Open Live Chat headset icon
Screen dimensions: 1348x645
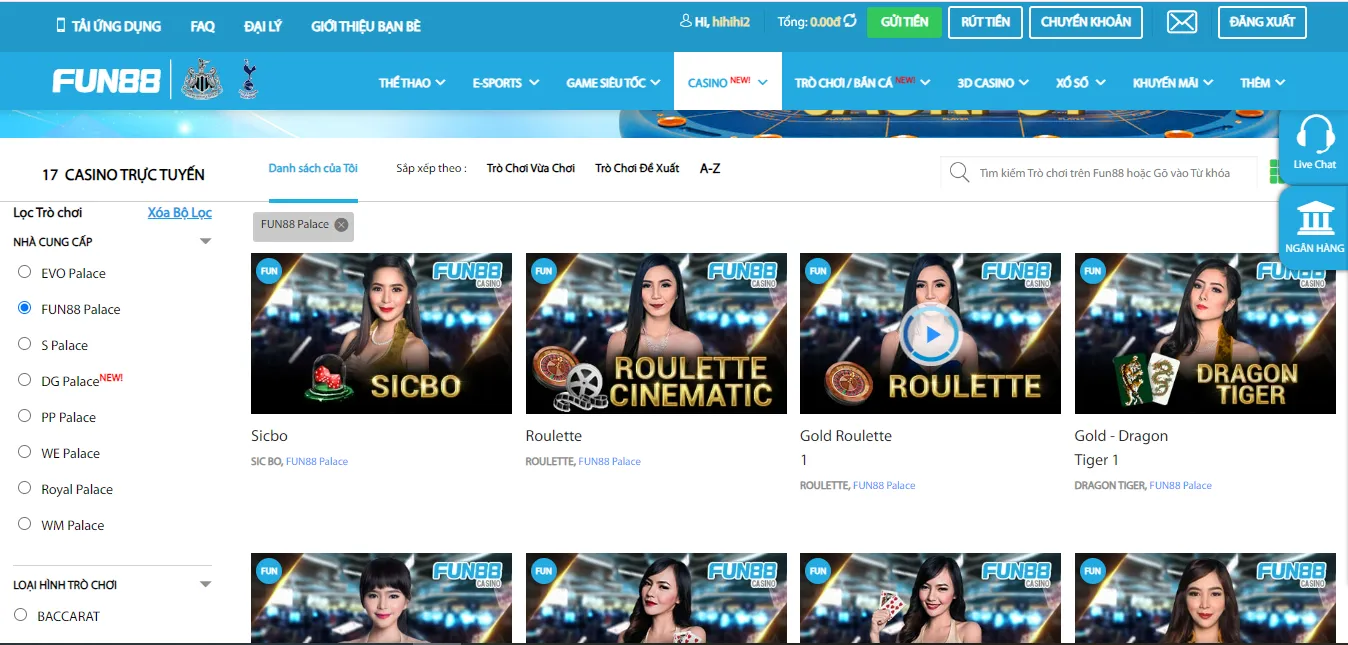[1314, 135]
